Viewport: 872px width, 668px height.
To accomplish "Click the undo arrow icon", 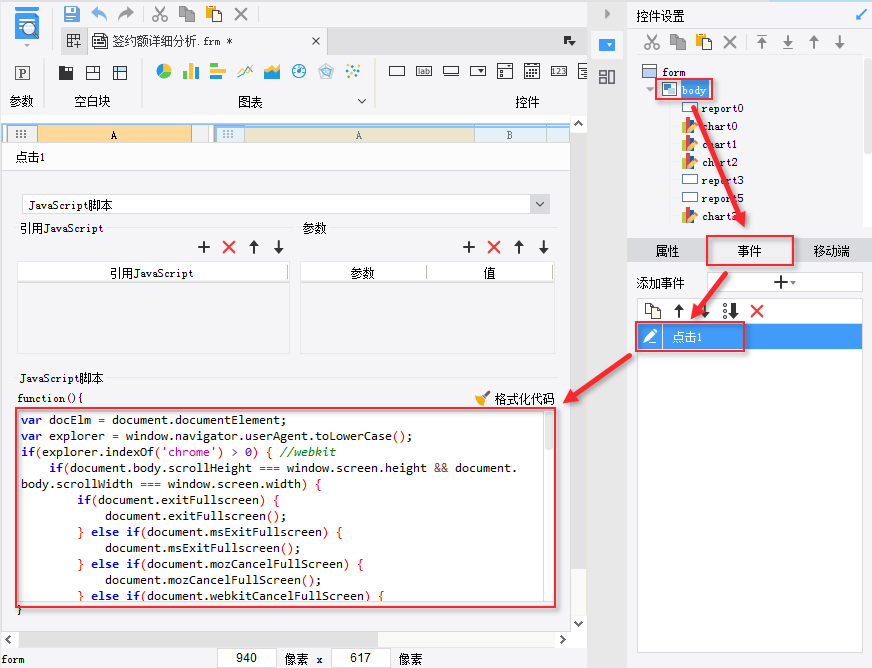I will (x=98, y=14).
